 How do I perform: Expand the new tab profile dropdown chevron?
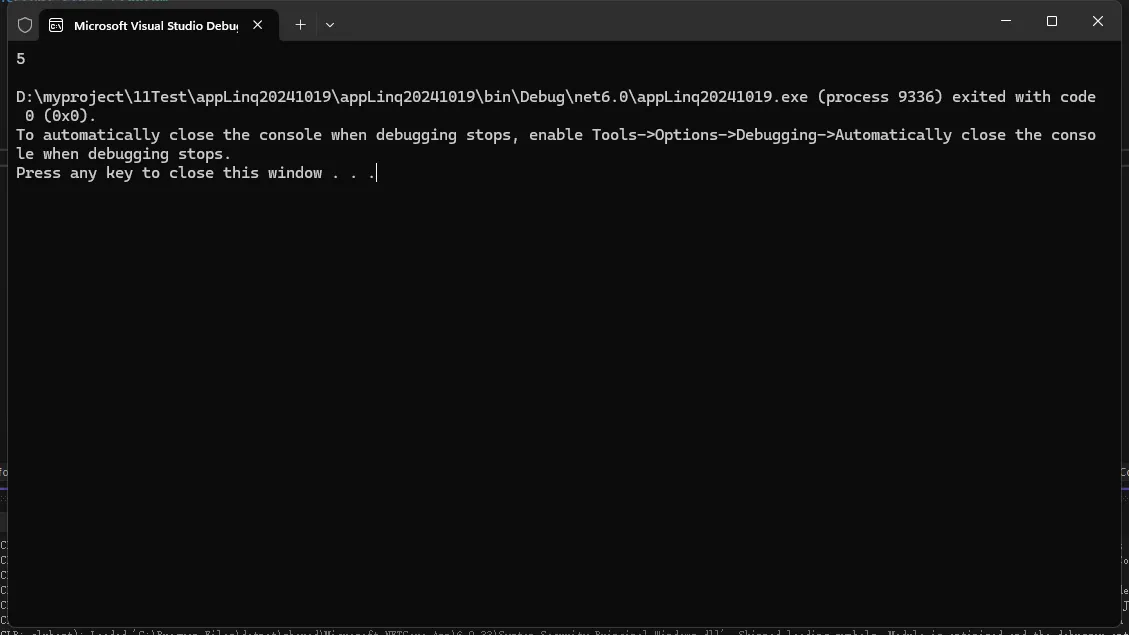point(330,25)
